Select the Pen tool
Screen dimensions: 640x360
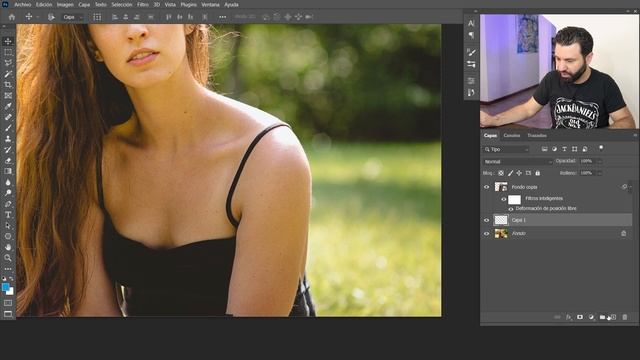pos(8,204)
